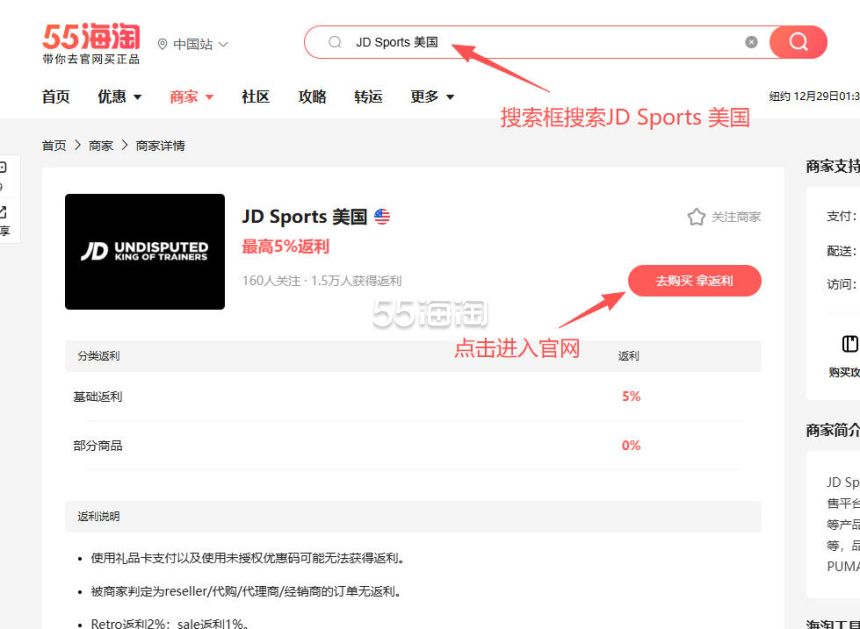Click the location pin icon beside 中国站
The image size is (860, 629).
[x=163, y=44]
